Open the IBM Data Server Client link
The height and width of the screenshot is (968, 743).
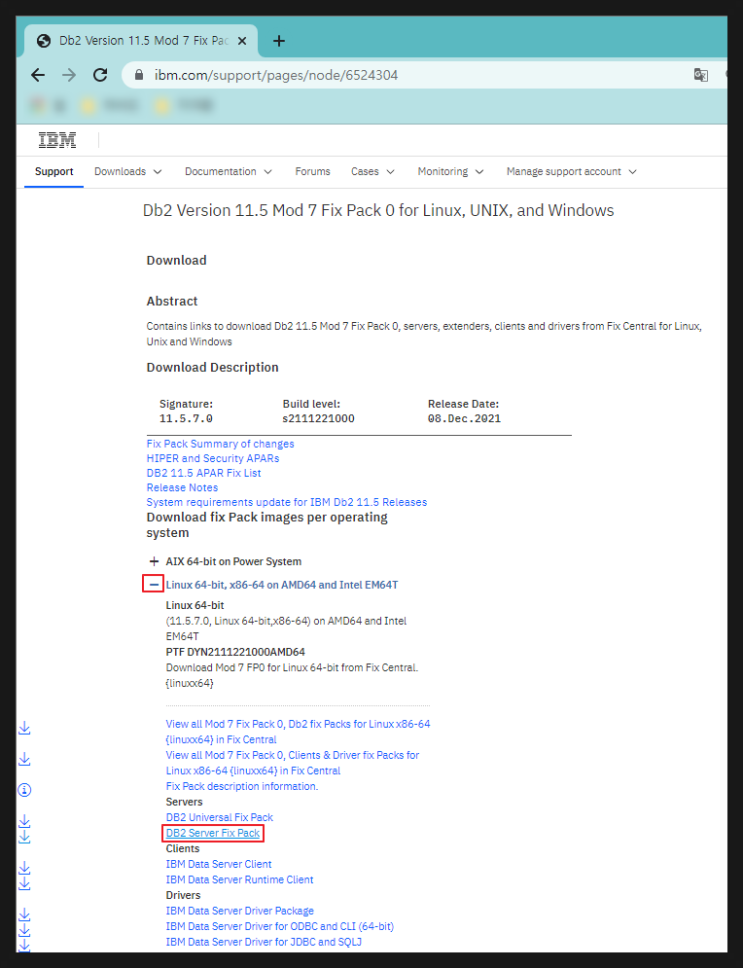218,864
